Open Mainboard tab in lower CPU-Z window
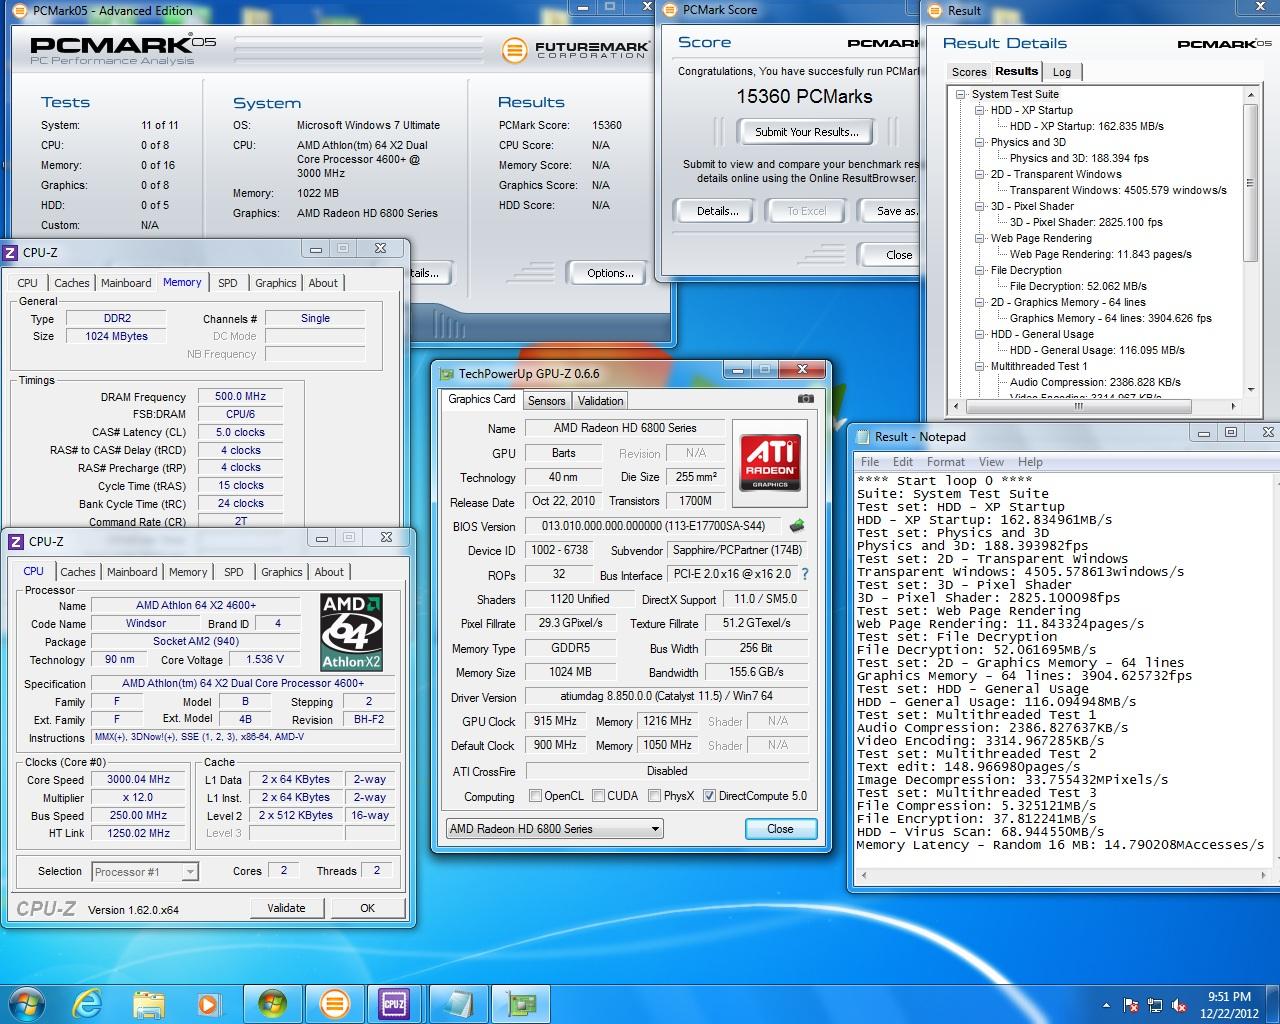Image resolution: width=1280 pixels, height=1024 pixels. click(x=132, y=572)
